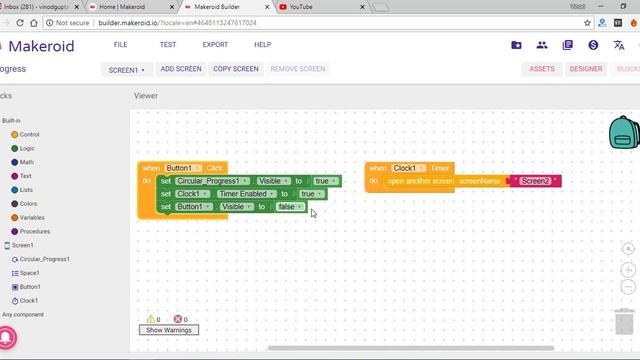Click the warning triangle icon
This screenshot has height=360, width=640.
(x=151, y=319)
